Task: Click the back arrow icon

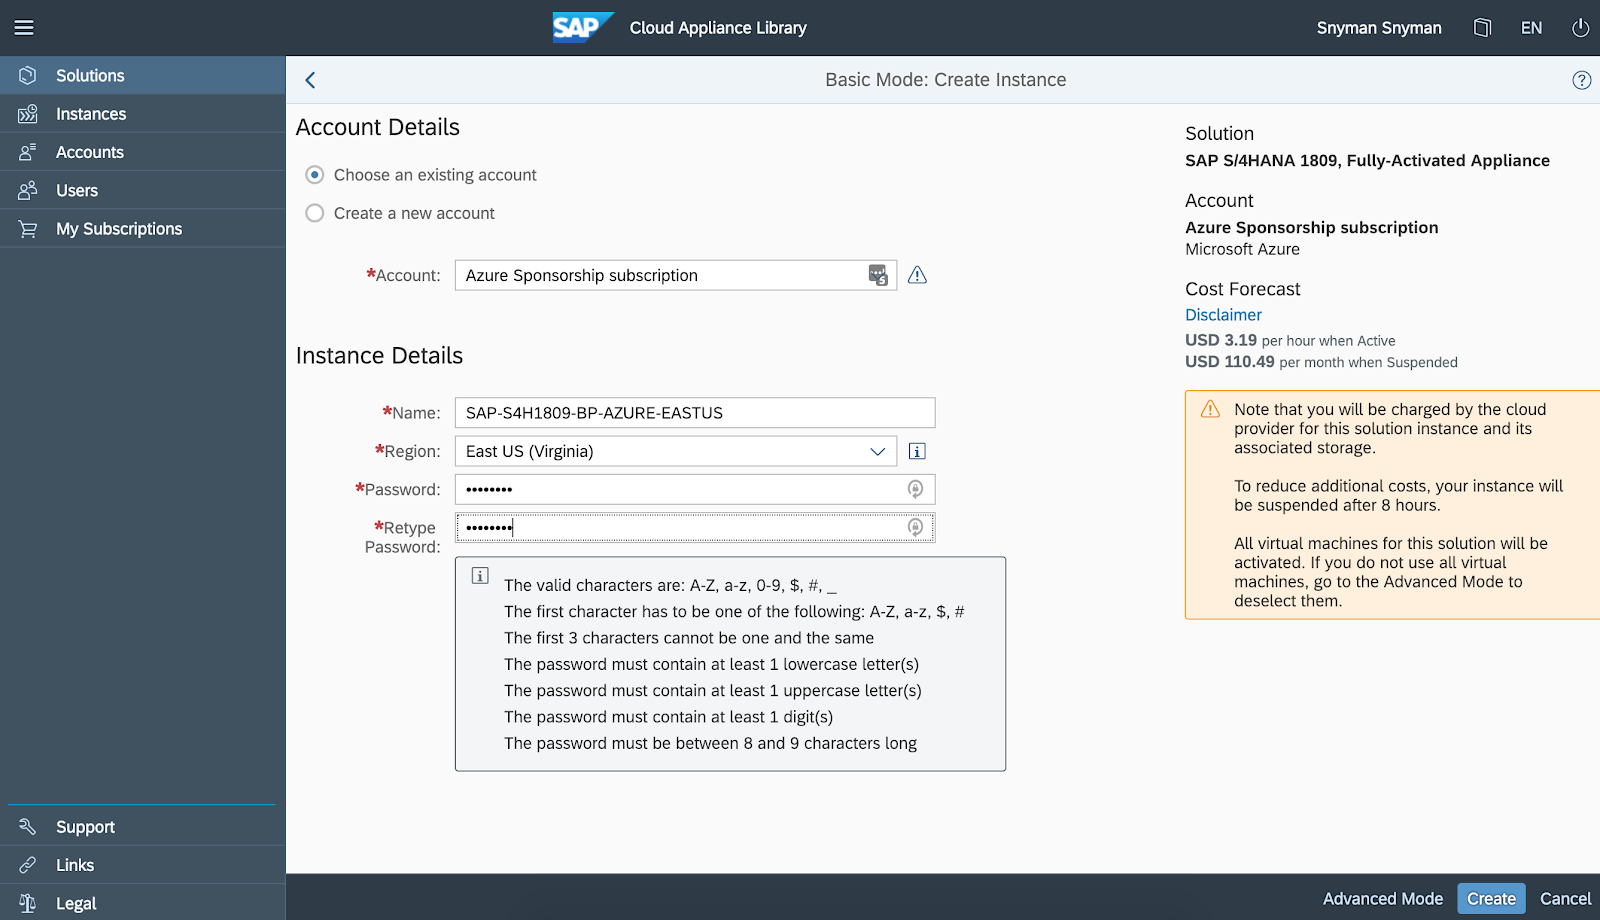Action: tap(310, 80)
